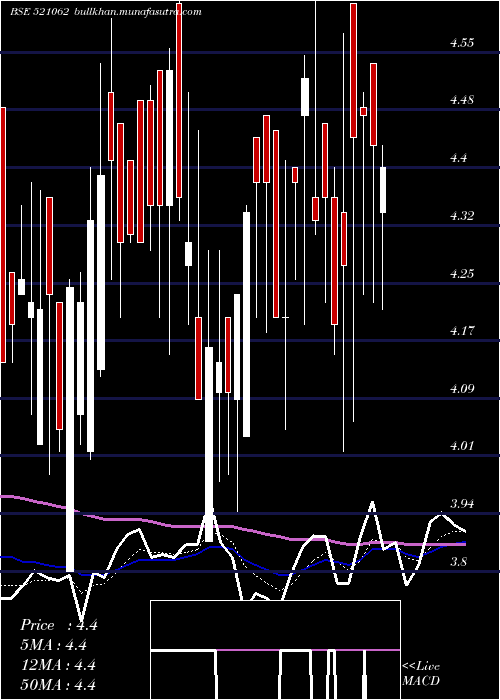500x700 pixels.
Task: Select the 4.17 price axis label
Action: point(462,331)
